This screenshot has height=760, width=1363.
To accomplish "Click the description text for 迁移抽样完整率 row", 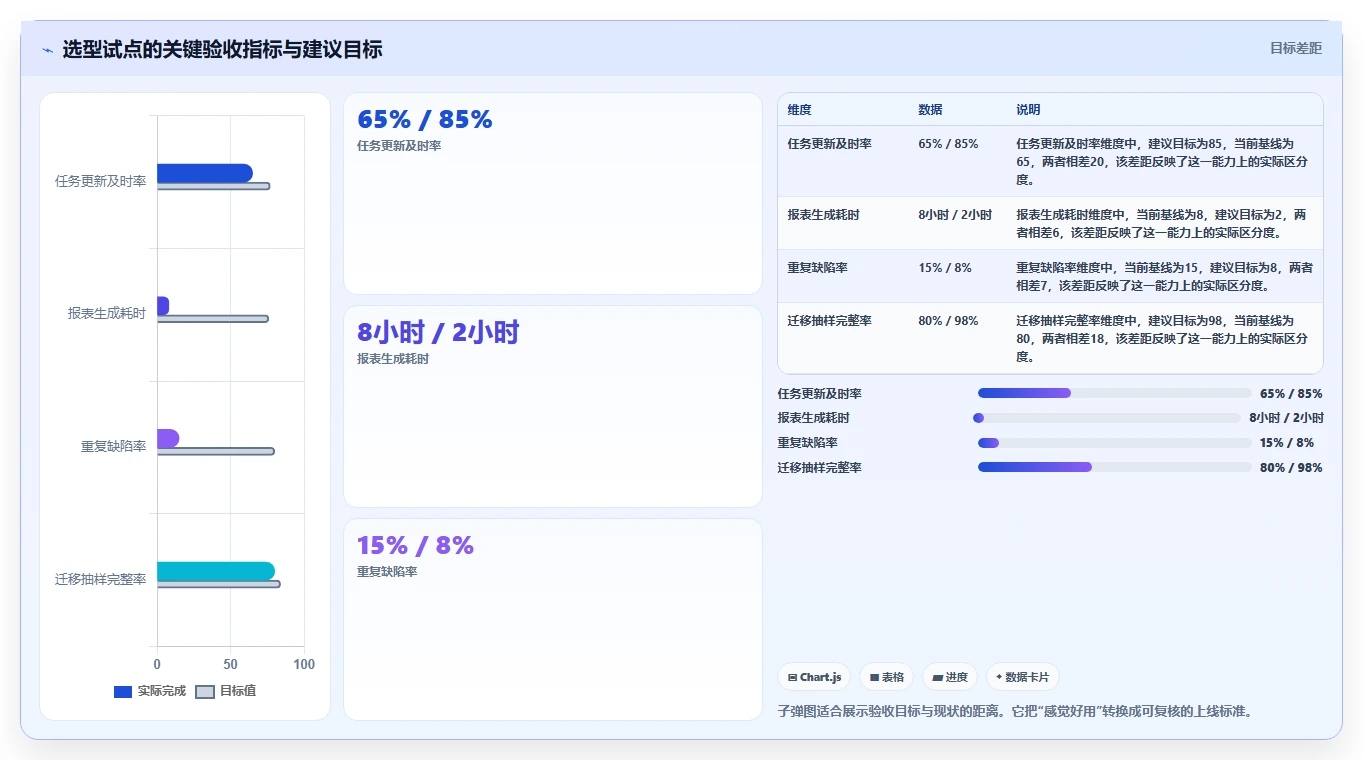I will pos(1163,338).
